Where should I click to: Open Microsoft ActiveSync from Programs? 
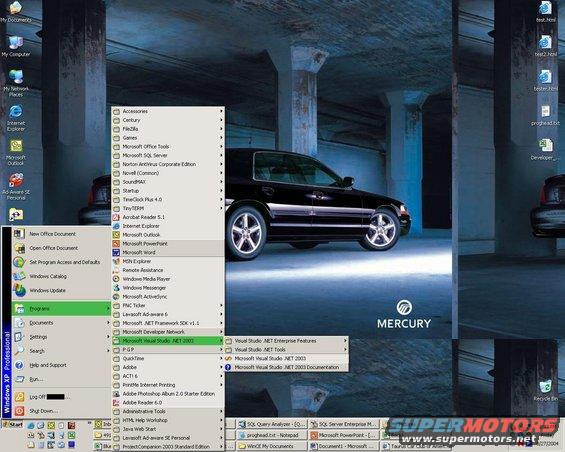(x=168, y=297)
